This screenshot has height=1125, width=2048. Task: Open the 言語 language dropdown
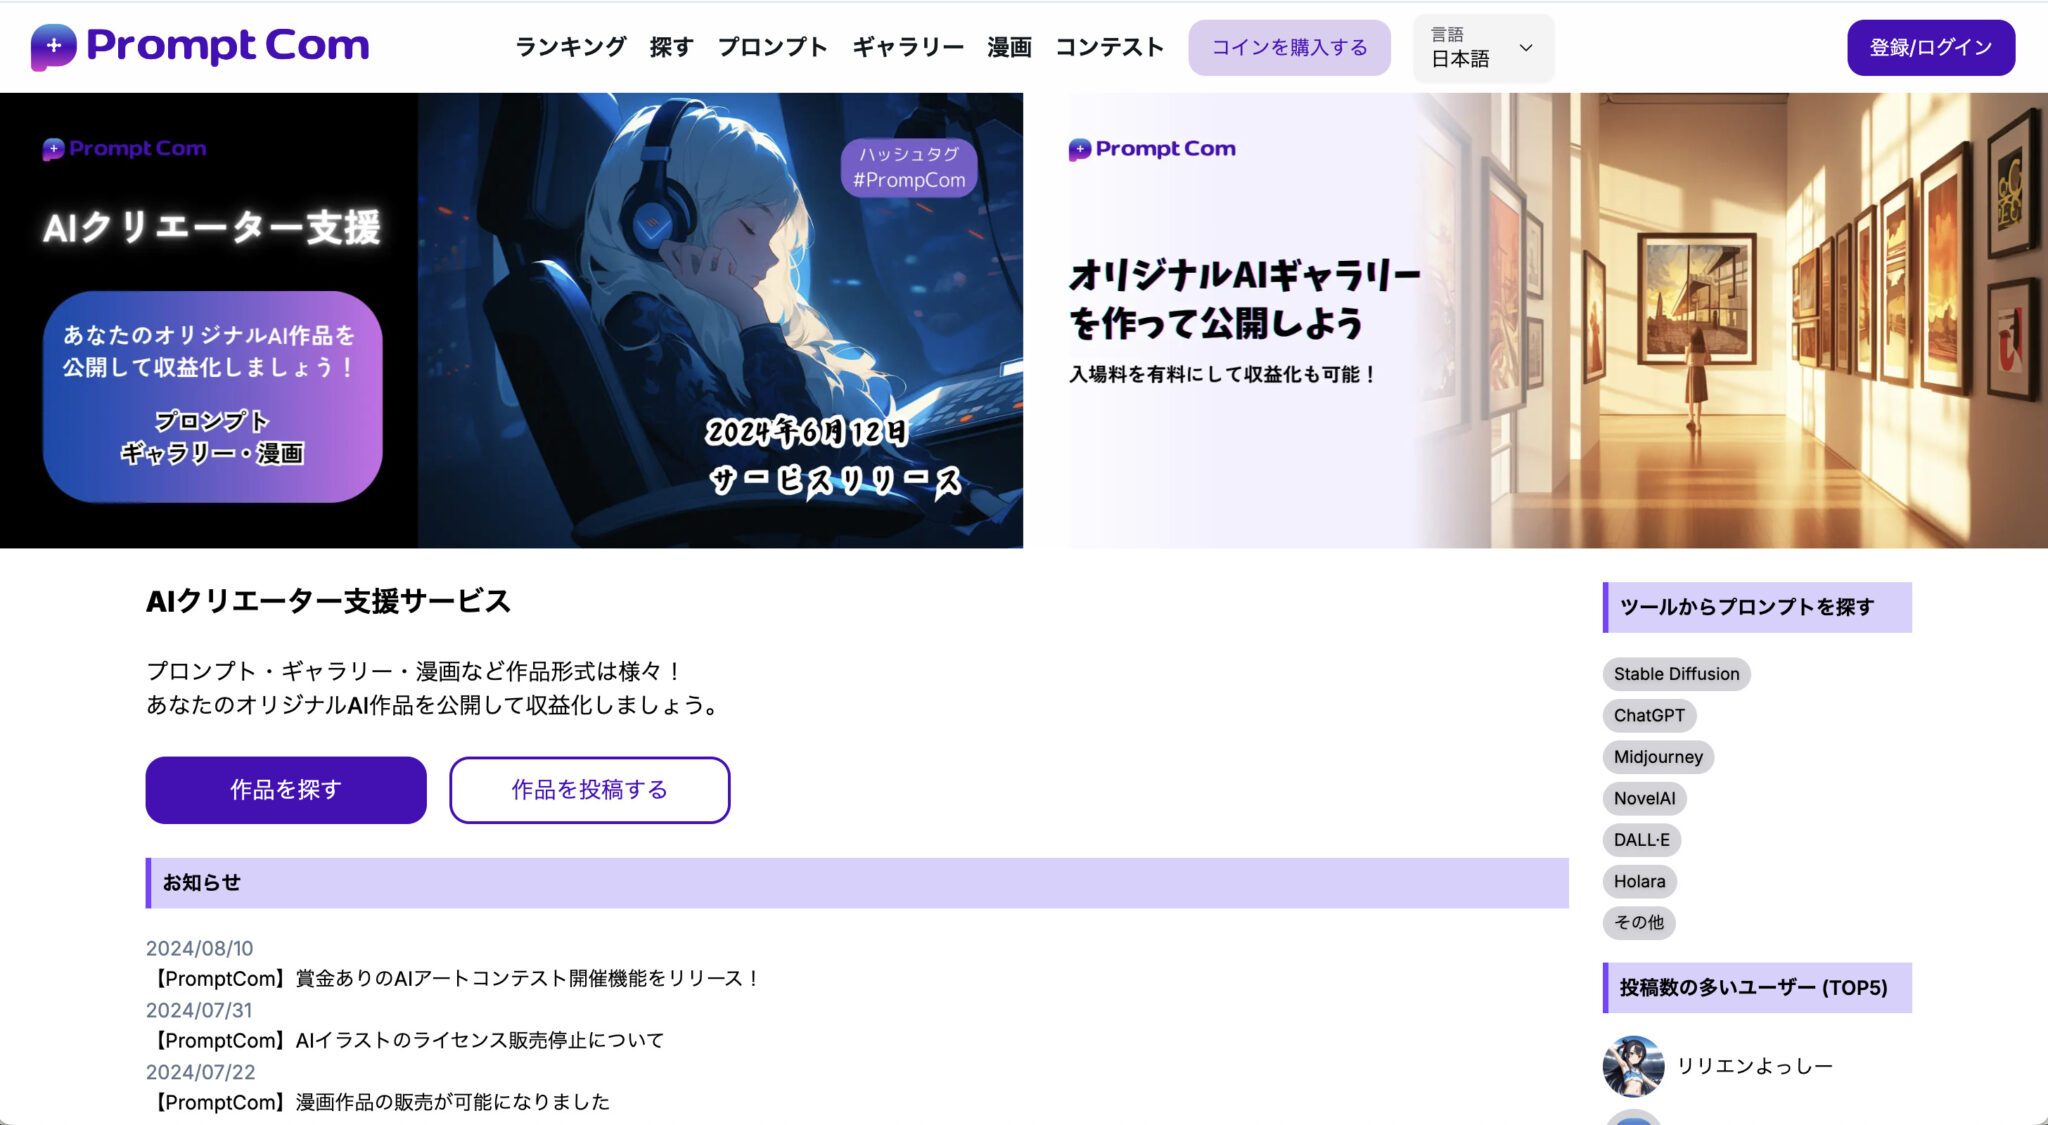(x=1482, y=48)
